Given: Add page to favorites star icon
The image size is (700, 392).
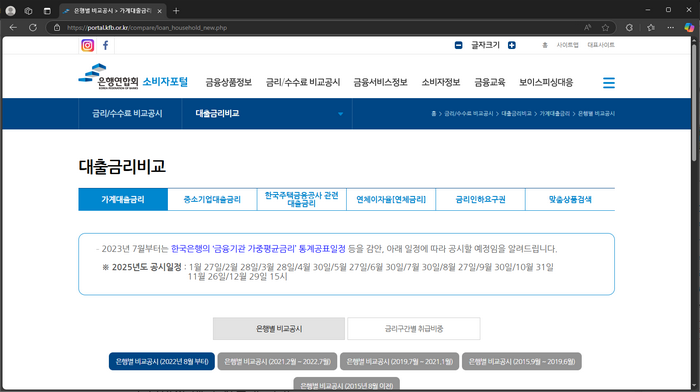Looking at the screenshot, I should point(605,28).
